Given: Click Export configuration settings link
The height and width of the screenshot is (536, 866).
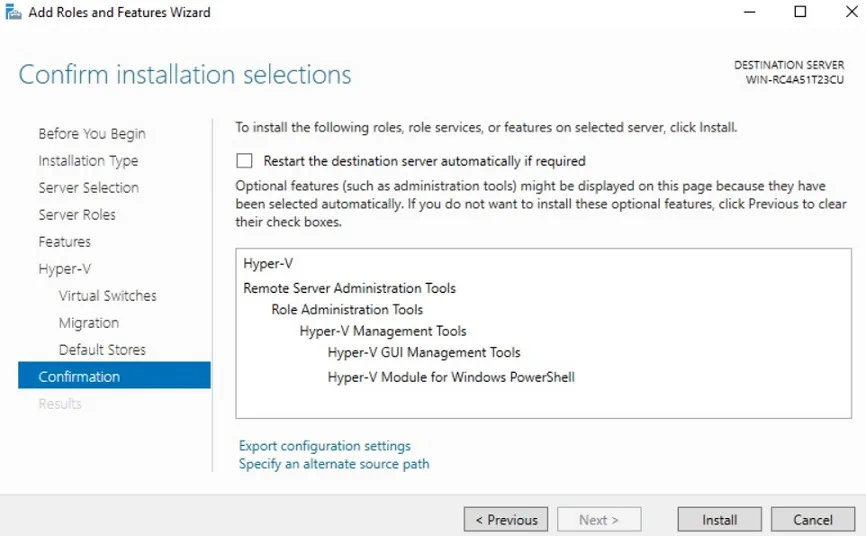Looking at the screenshot, I should (x=324, y=446).
